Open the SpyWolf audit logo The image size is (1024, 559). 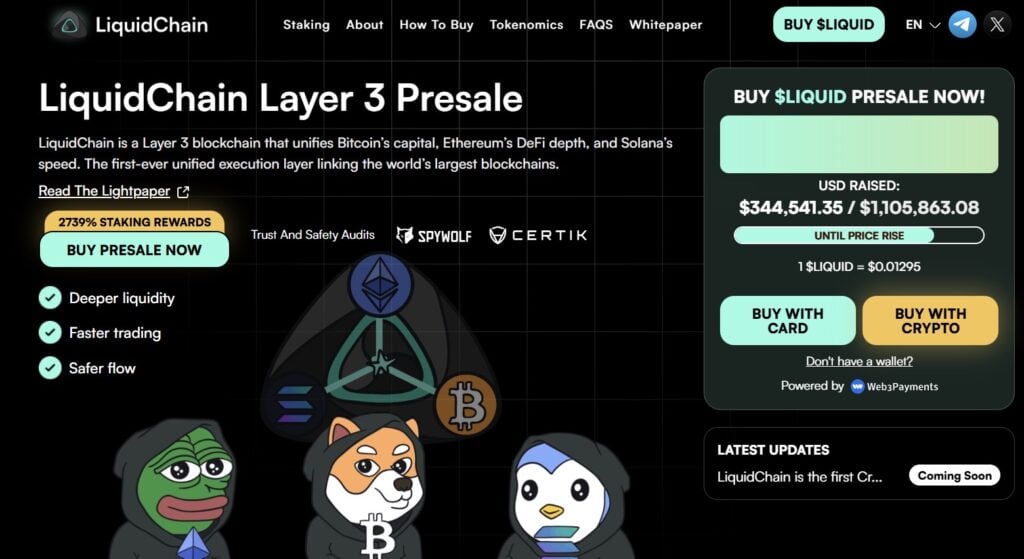[x=434, y=235]
